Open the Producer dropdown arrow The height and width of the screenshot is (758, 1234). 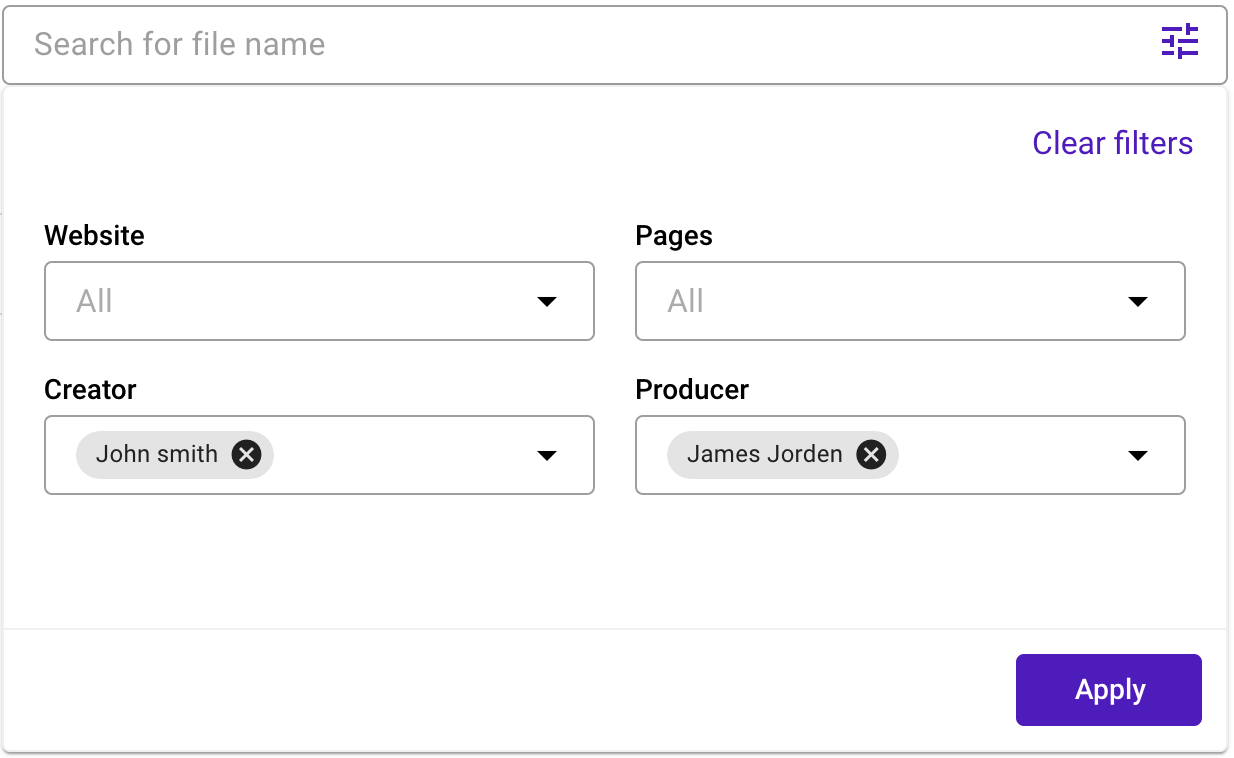(1138, 455)
